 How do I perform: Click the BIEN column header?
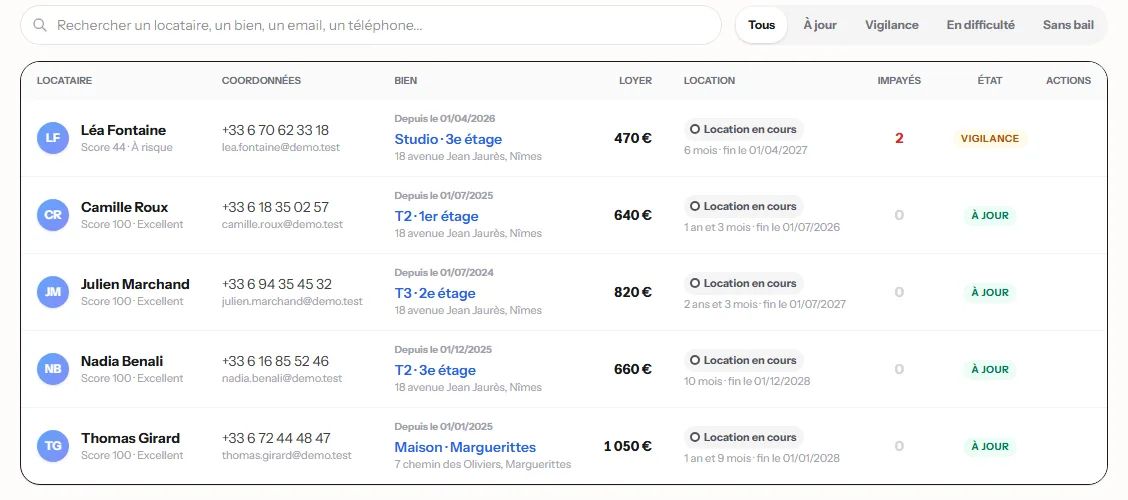(406, 81)
